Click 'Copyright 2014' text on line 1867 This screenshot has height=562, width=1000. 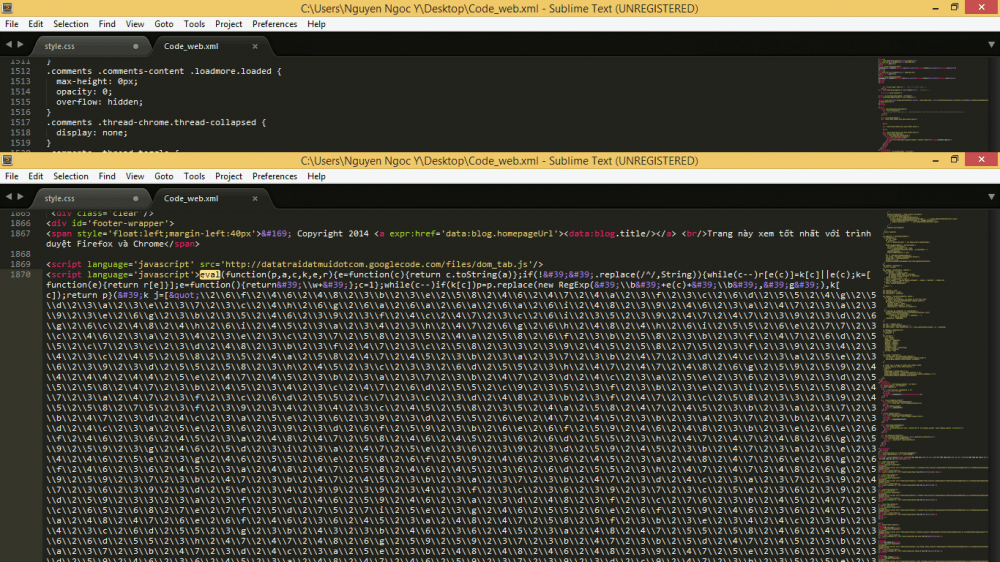tap(333, 234)
